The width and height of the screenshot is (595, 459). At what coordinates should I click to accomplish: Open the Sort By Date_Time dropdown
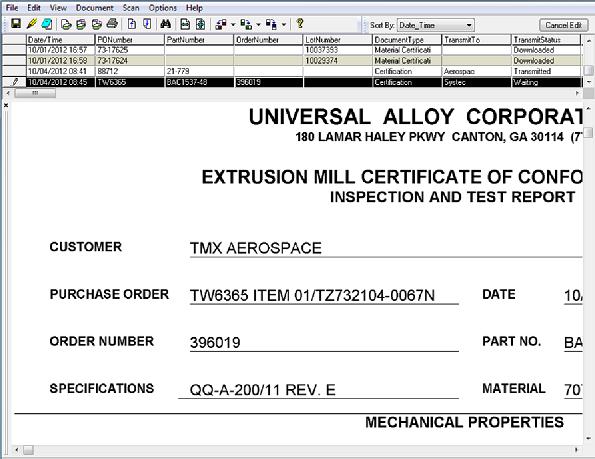(436, 25)
